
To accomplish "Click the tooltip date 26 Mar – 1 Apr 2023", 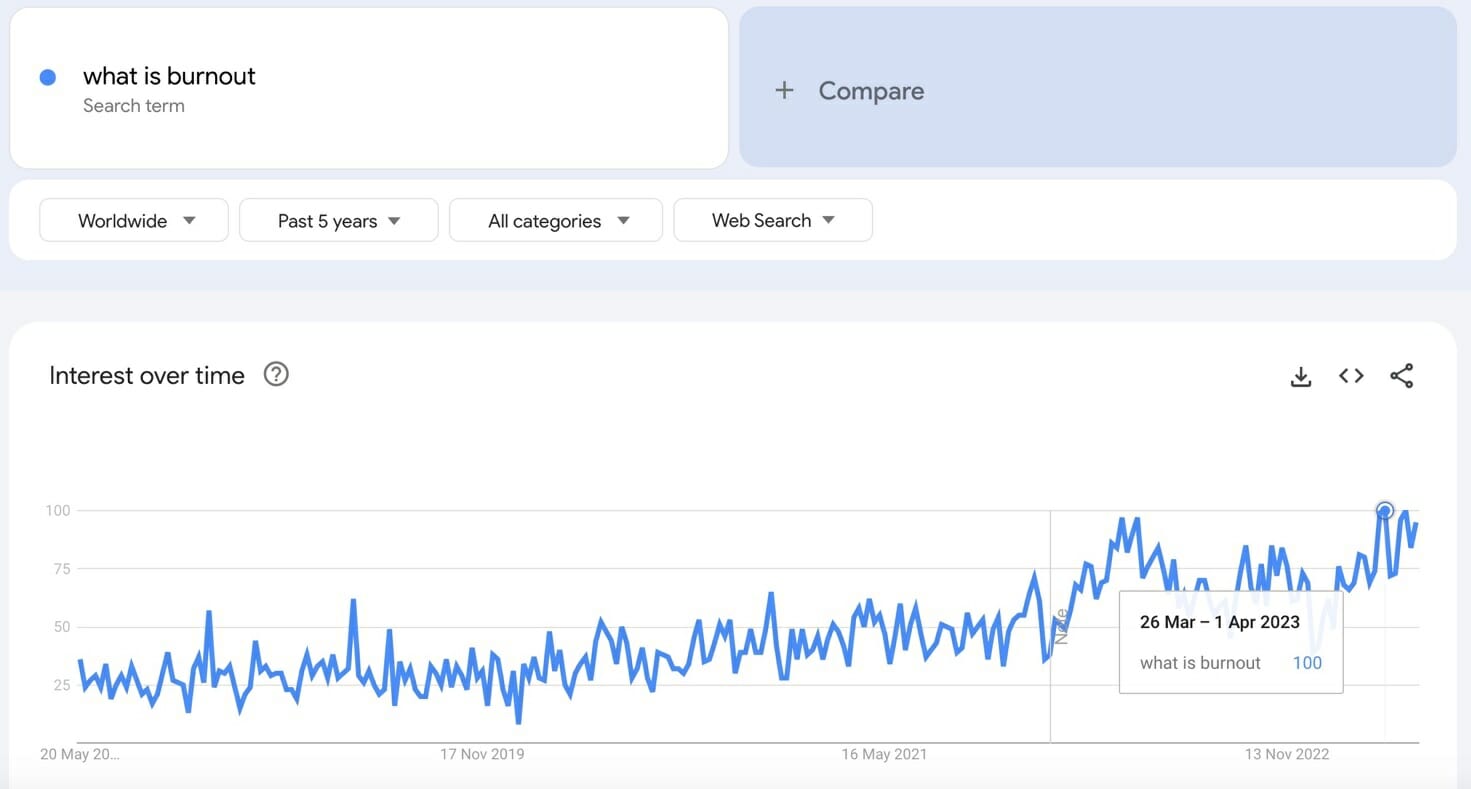I will (x=1219, y=622).
